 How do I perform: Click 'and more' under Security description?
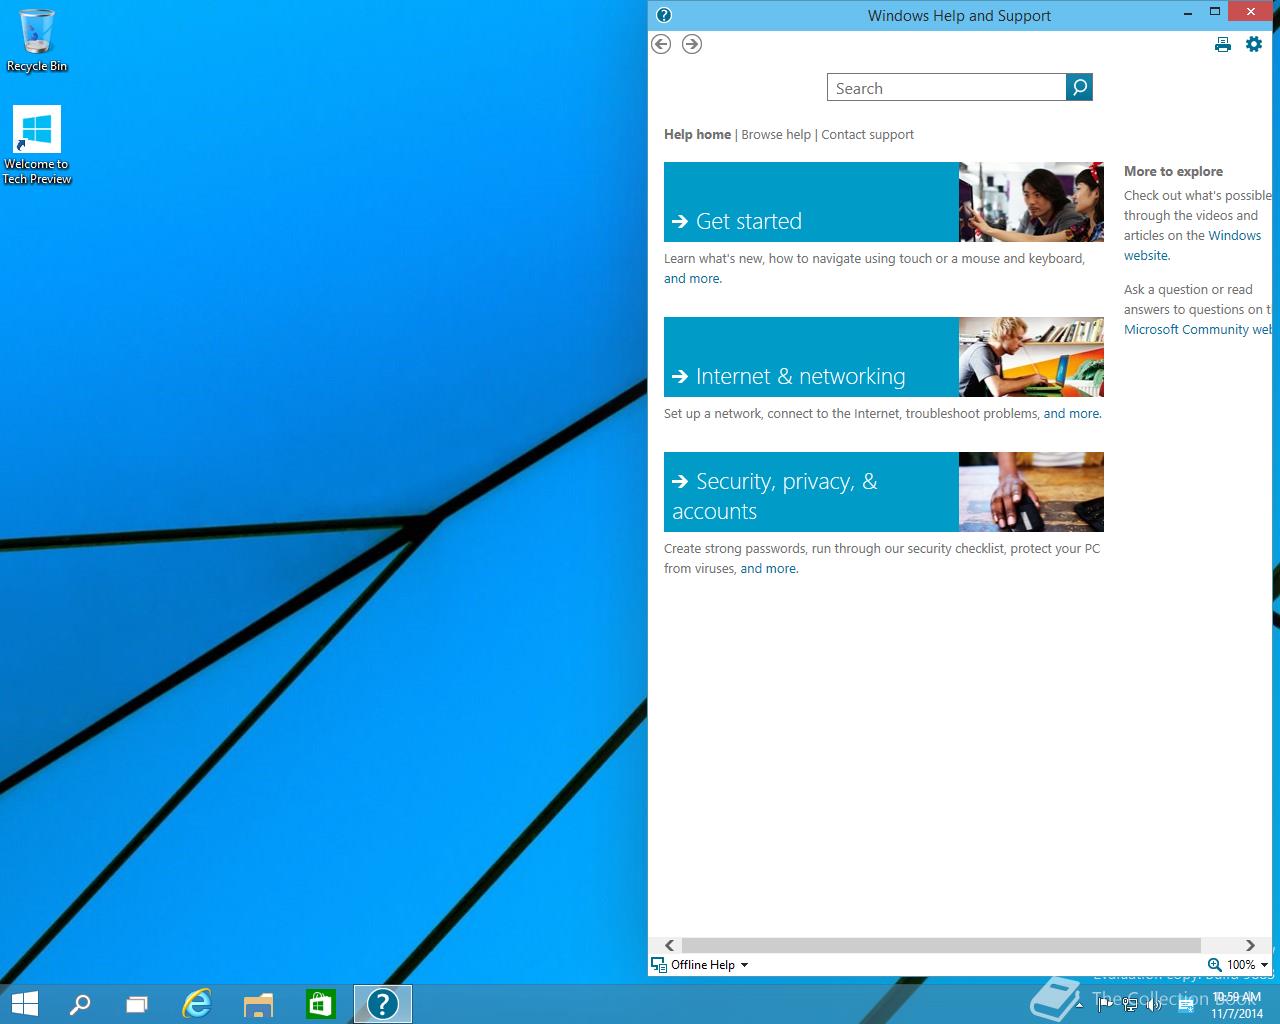768,569
